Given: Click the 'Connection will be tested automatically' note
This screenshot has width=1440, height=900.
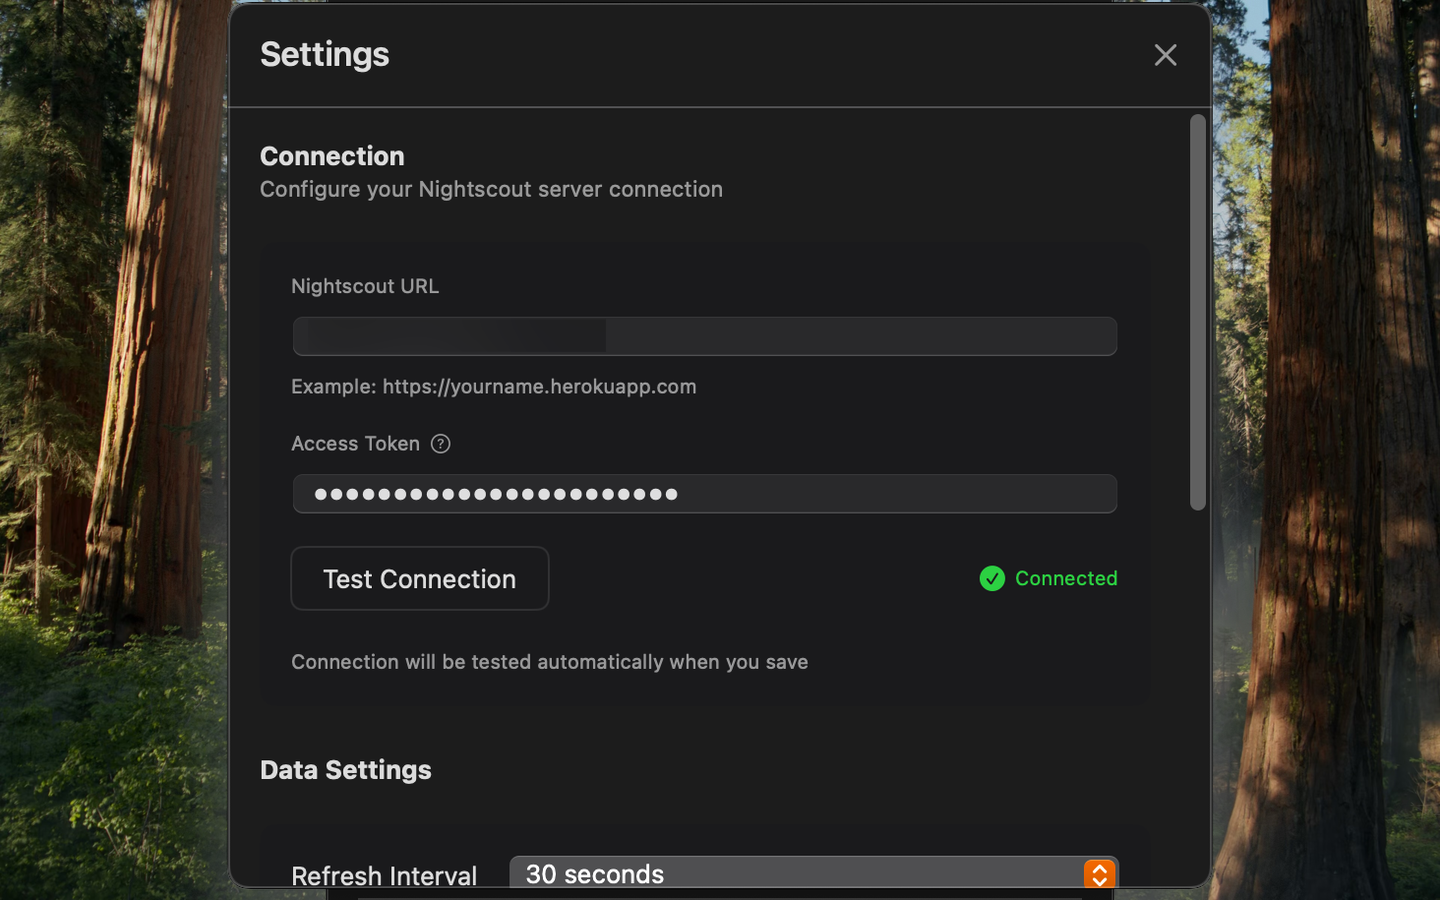Looking at the screenshot, I should [550, 662].
